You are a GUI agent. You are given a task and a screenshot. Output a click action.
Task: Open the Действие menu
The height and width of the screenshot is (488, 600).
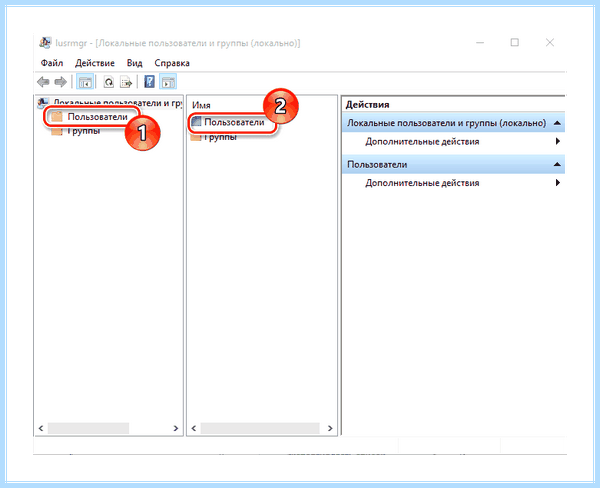[x=95, y=63]
